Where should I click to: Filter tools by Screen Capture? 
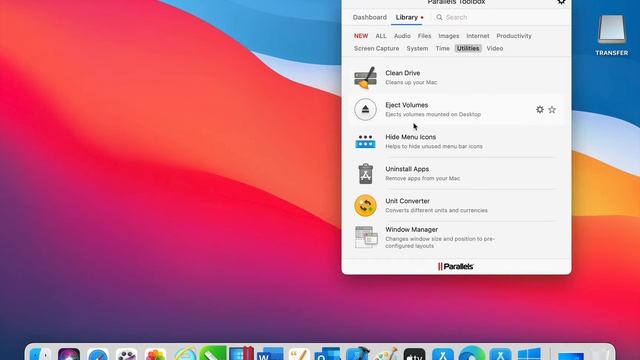(x=376, y=48)
